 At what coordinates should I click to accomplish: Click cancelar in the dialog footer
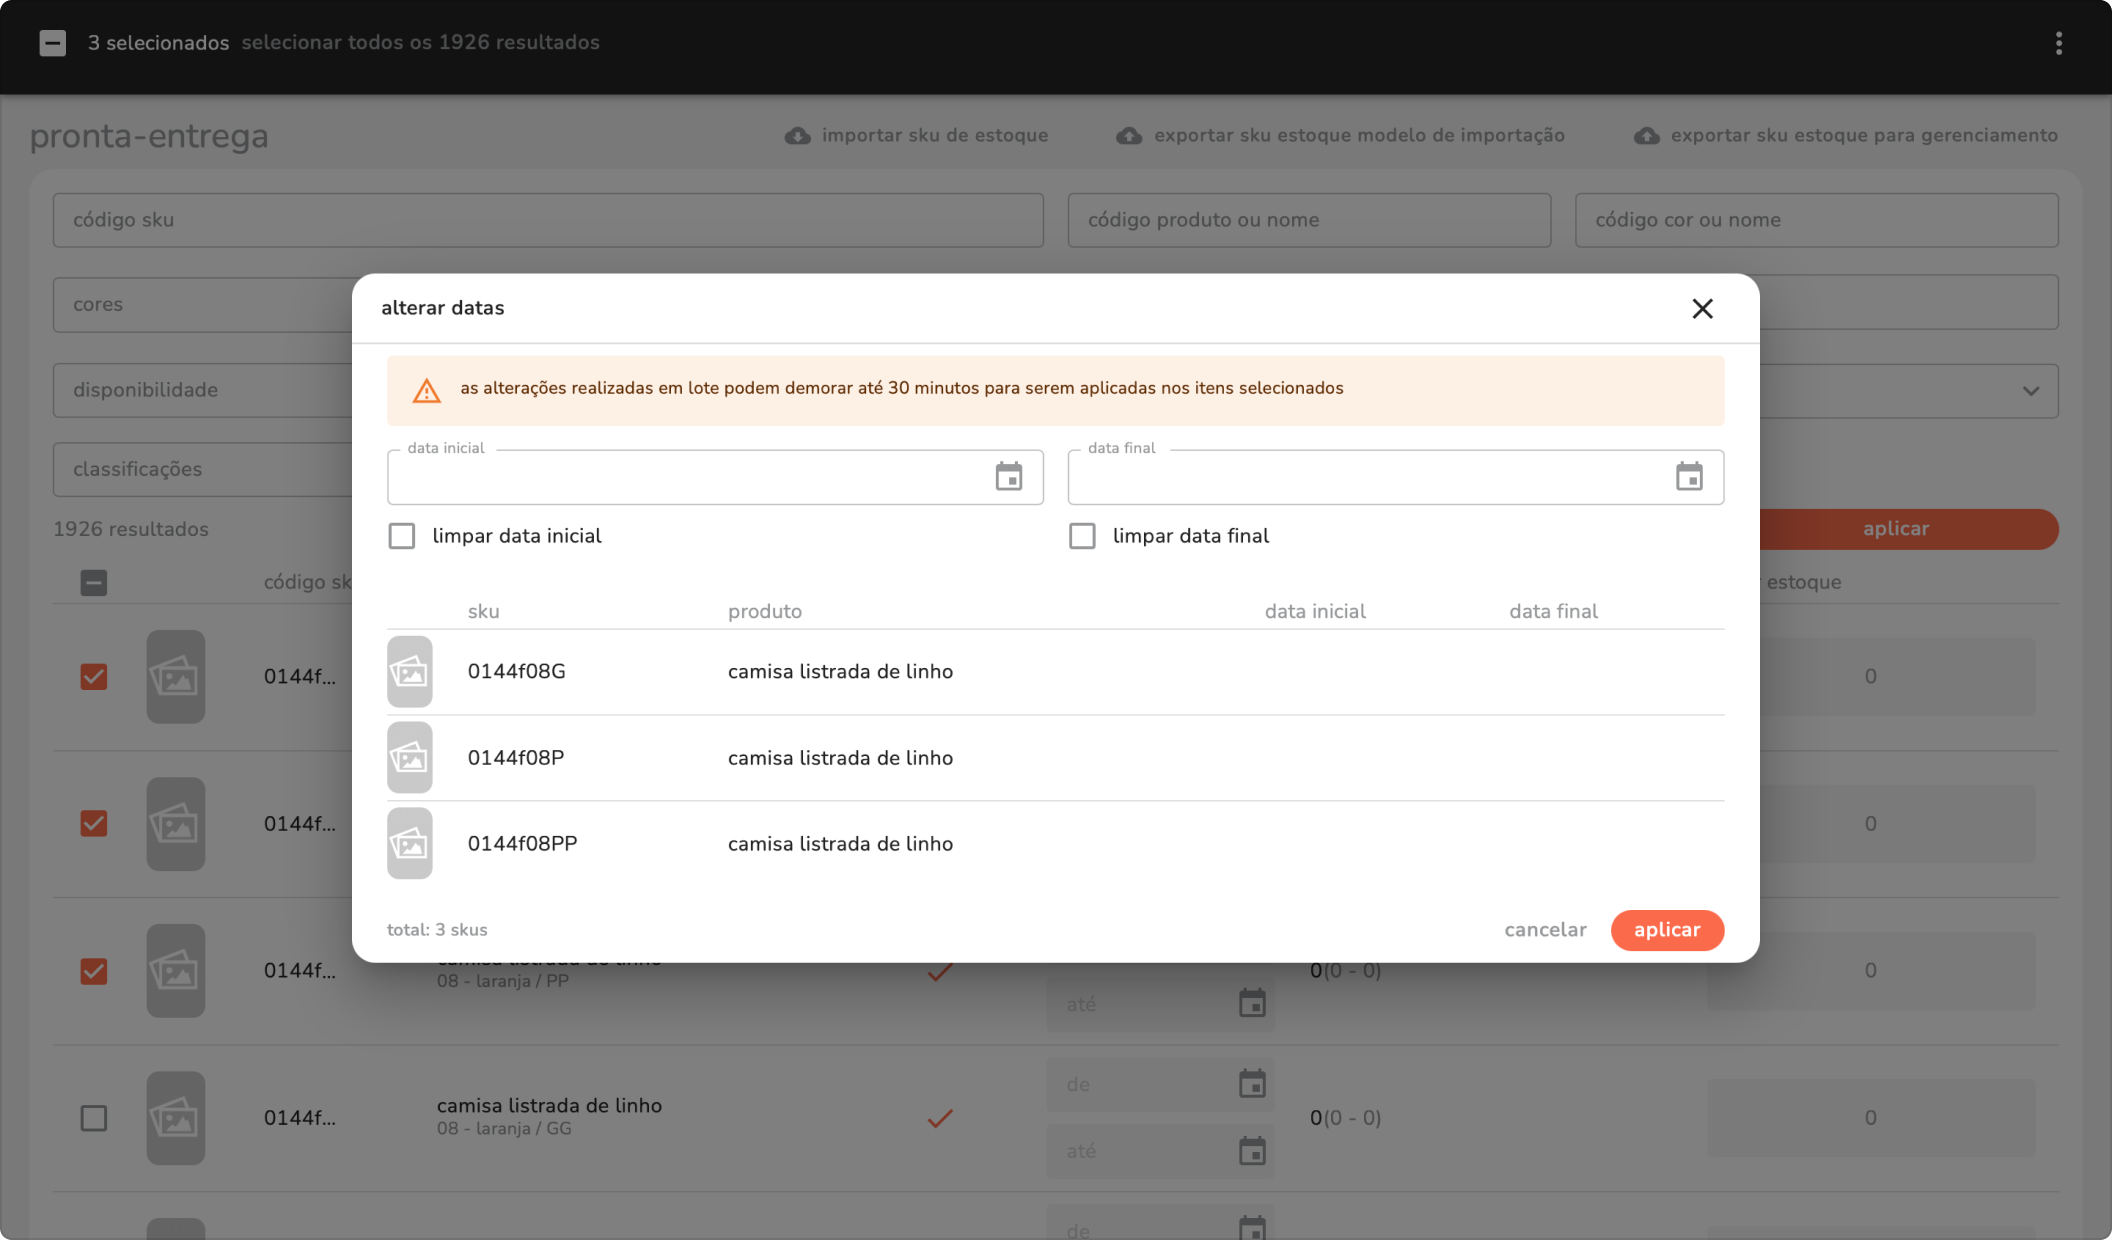point(1545,930)
